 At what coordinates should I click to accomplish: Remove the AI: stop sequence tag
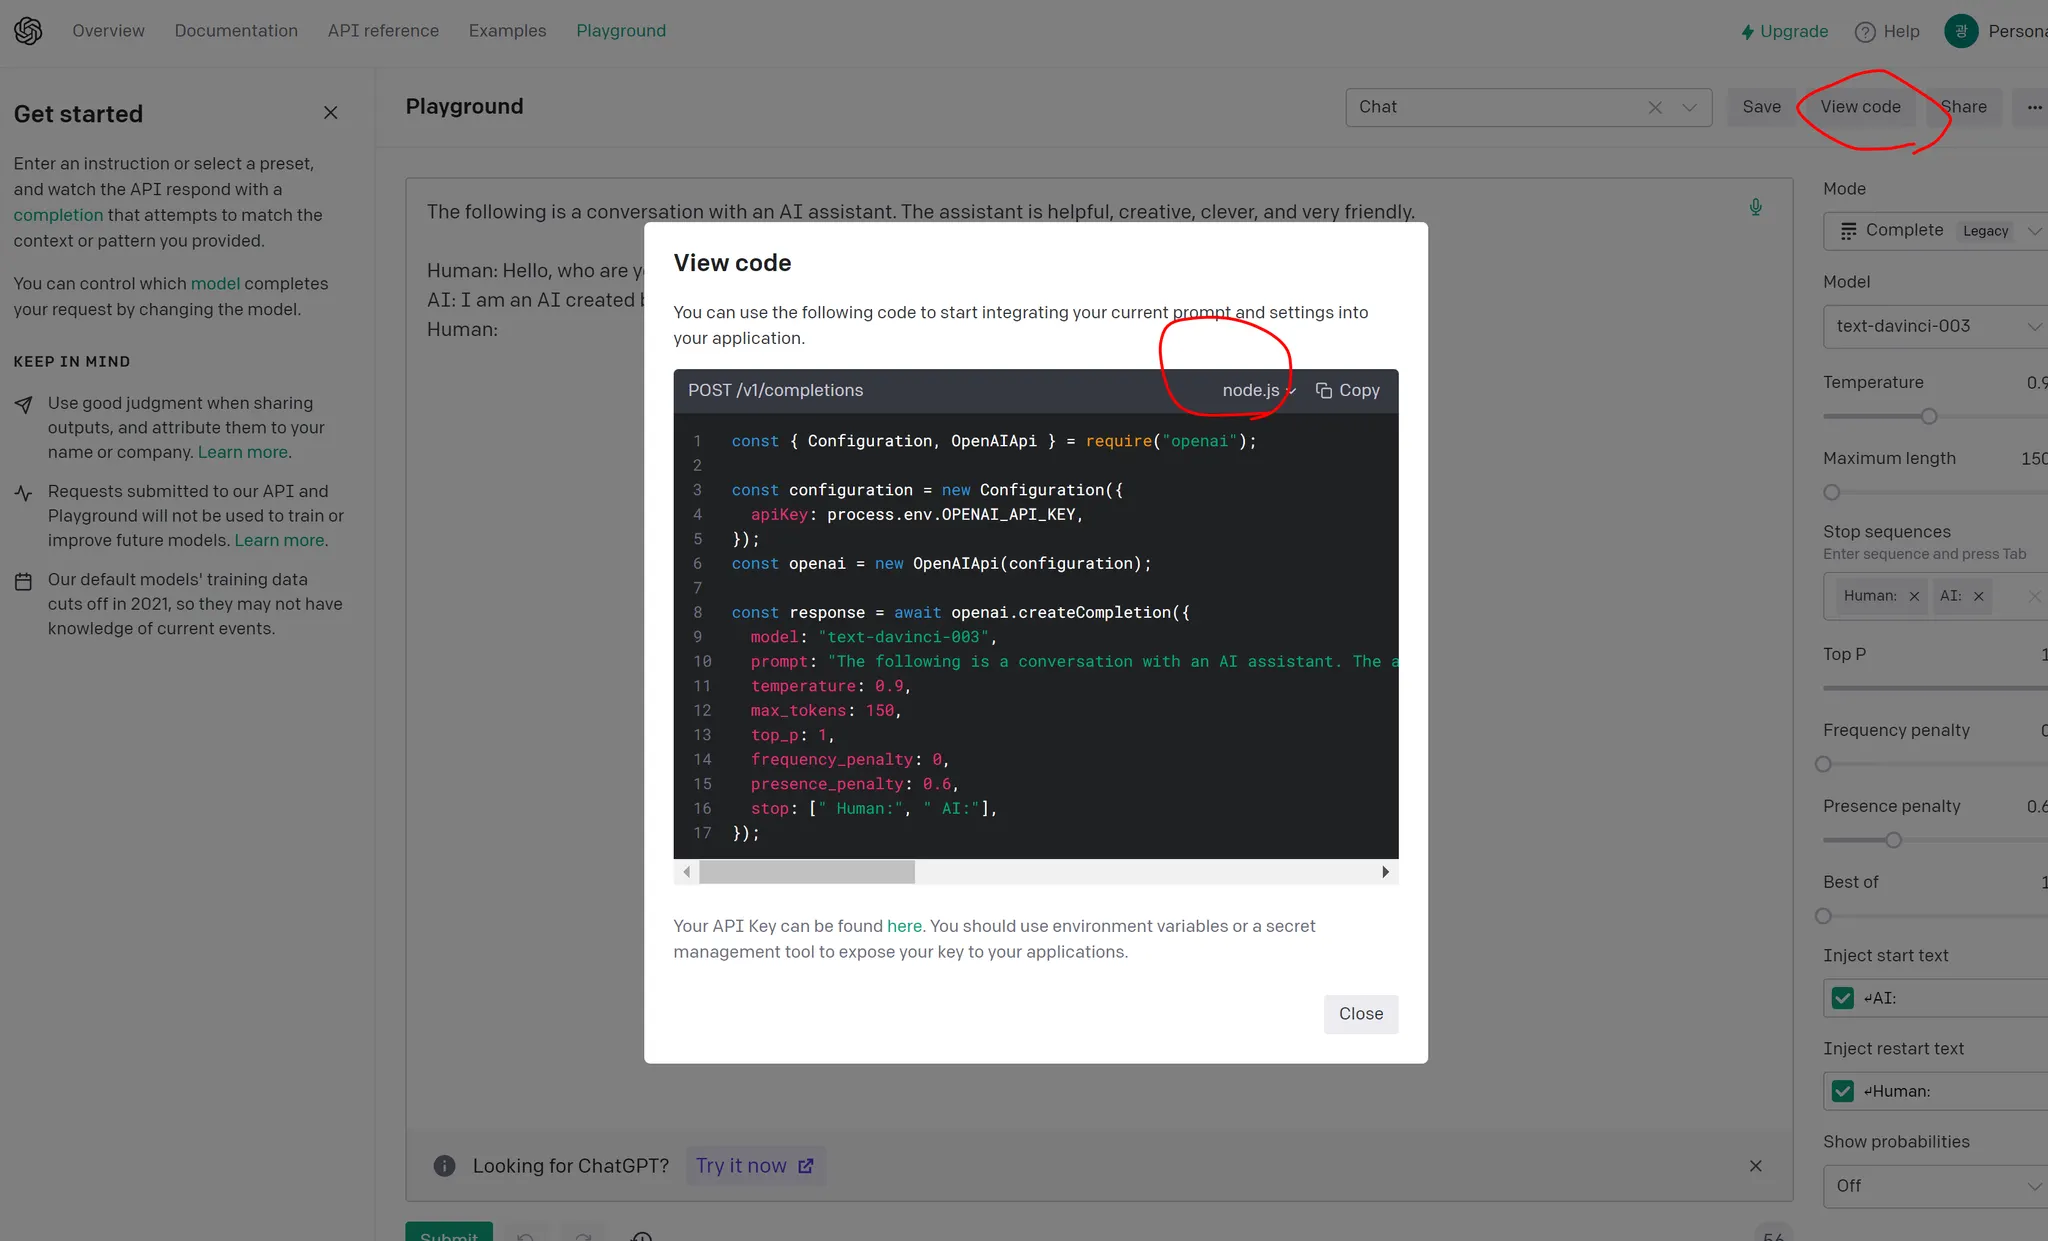(x=1978, y=596)
